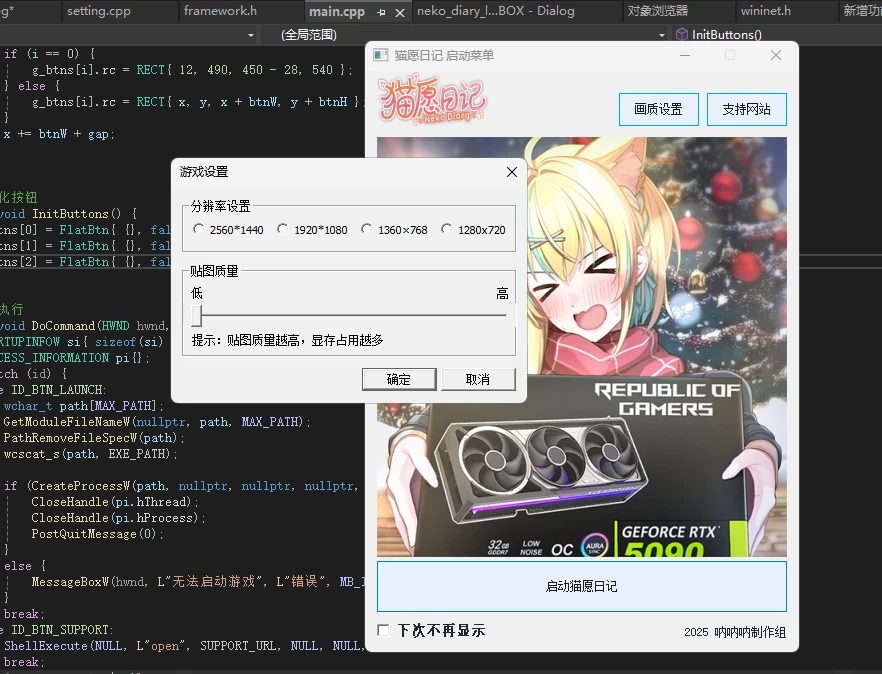Viewport: 882px width, 674px height.
Task: Click the ID_BTN_SUPPORT case label
Action: click(60, 630)
